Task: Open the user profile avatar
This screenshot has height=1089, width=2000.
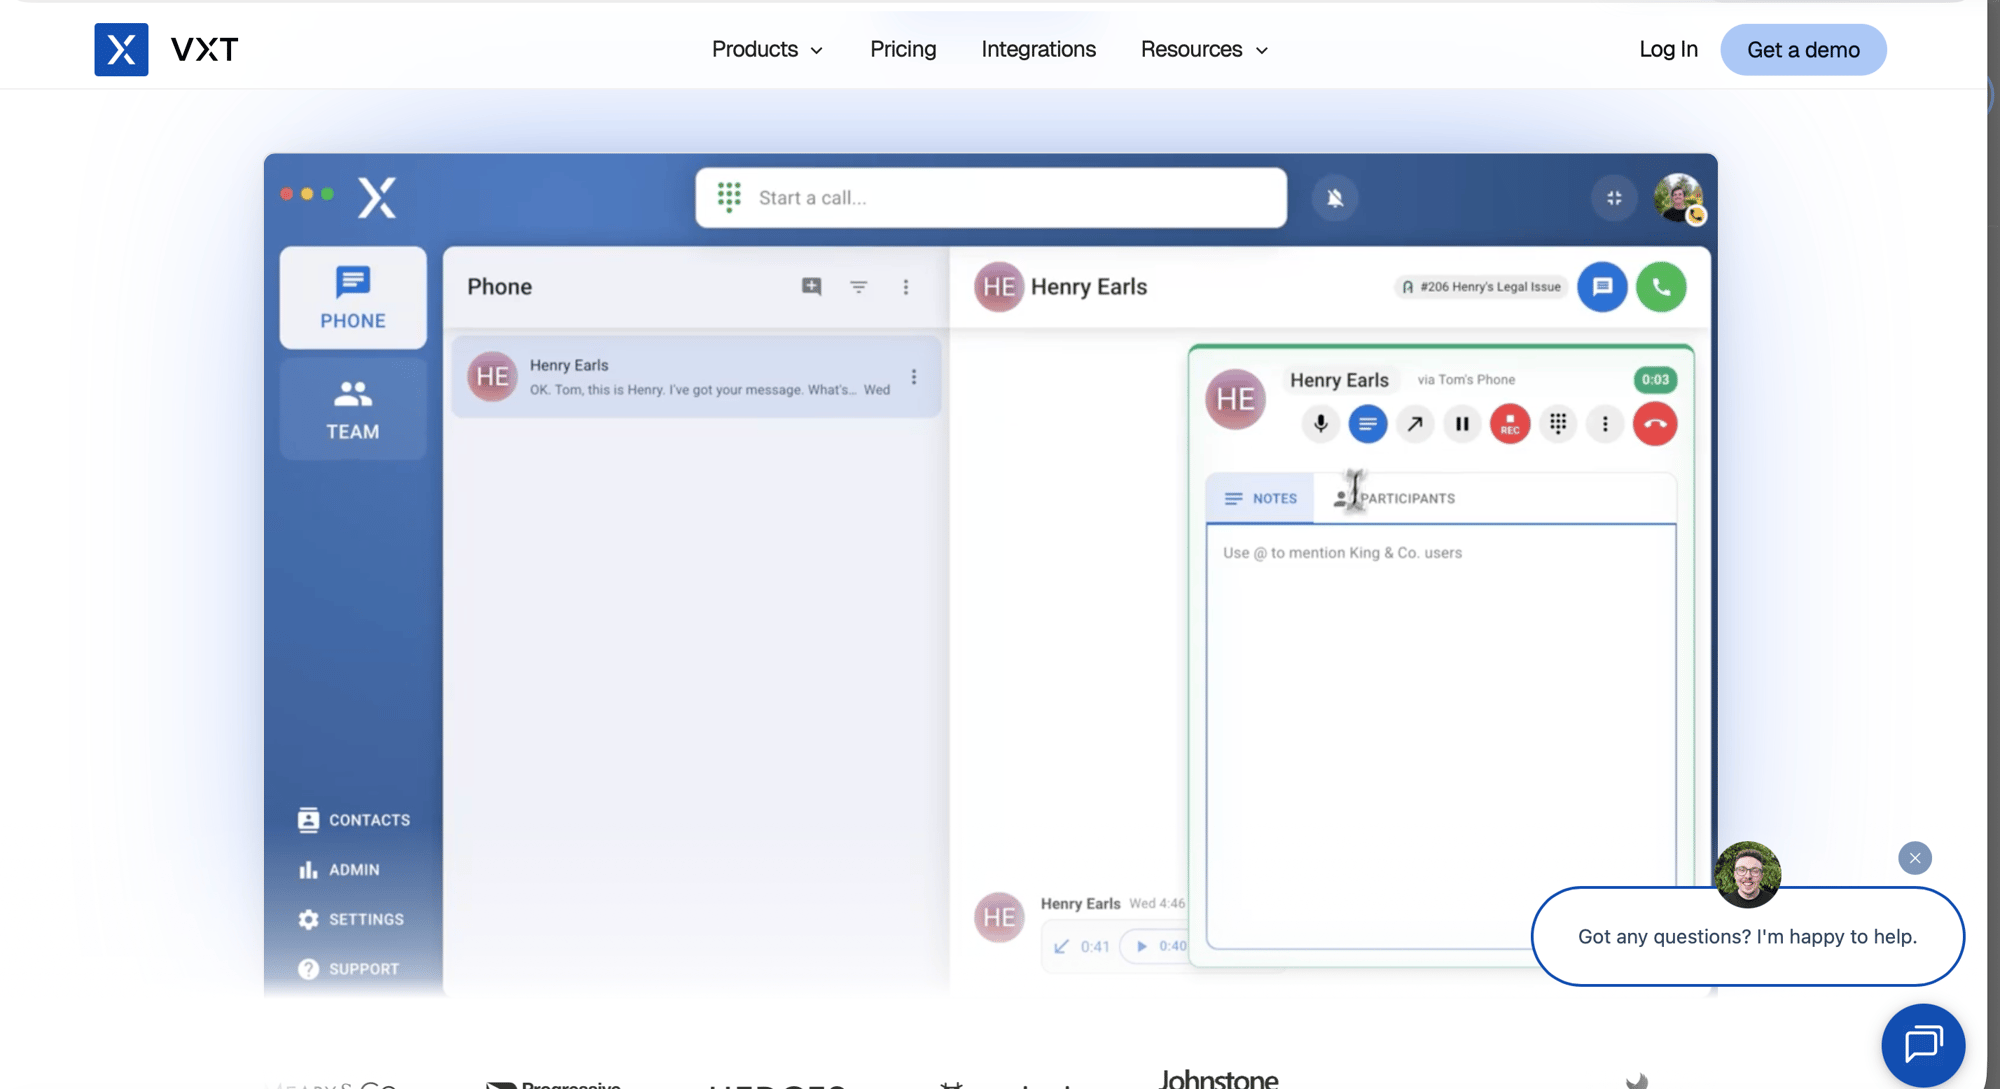Action: click(1678, 198)
